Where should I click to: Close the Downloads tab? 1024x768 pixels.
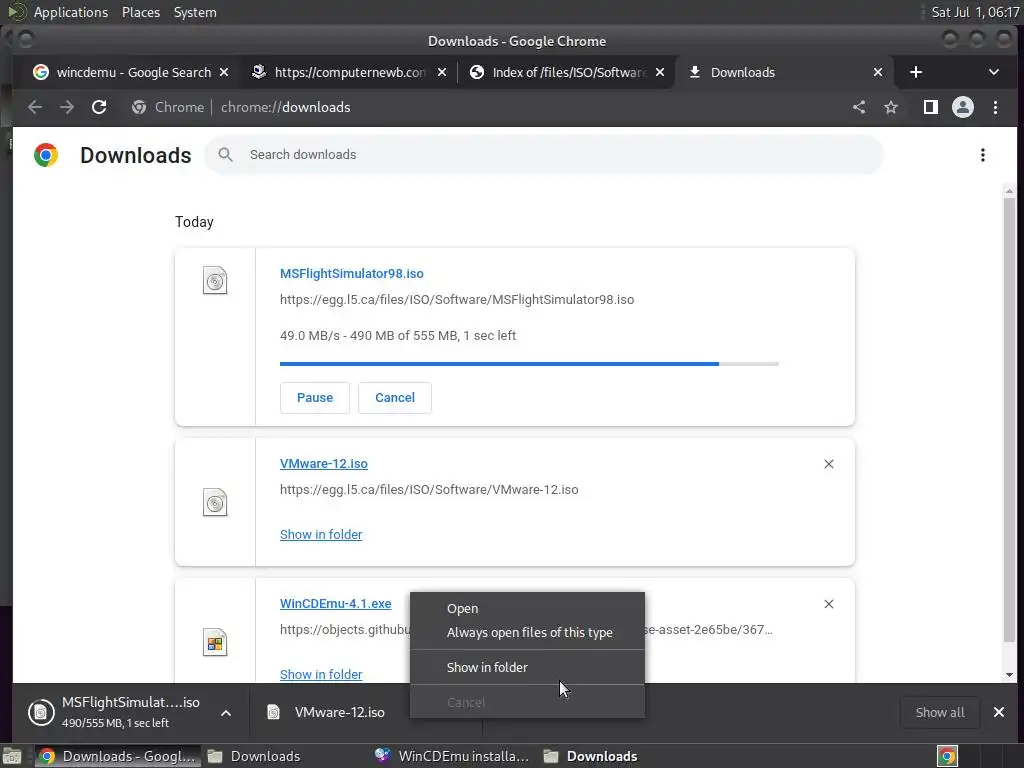(x=878, y=72)
